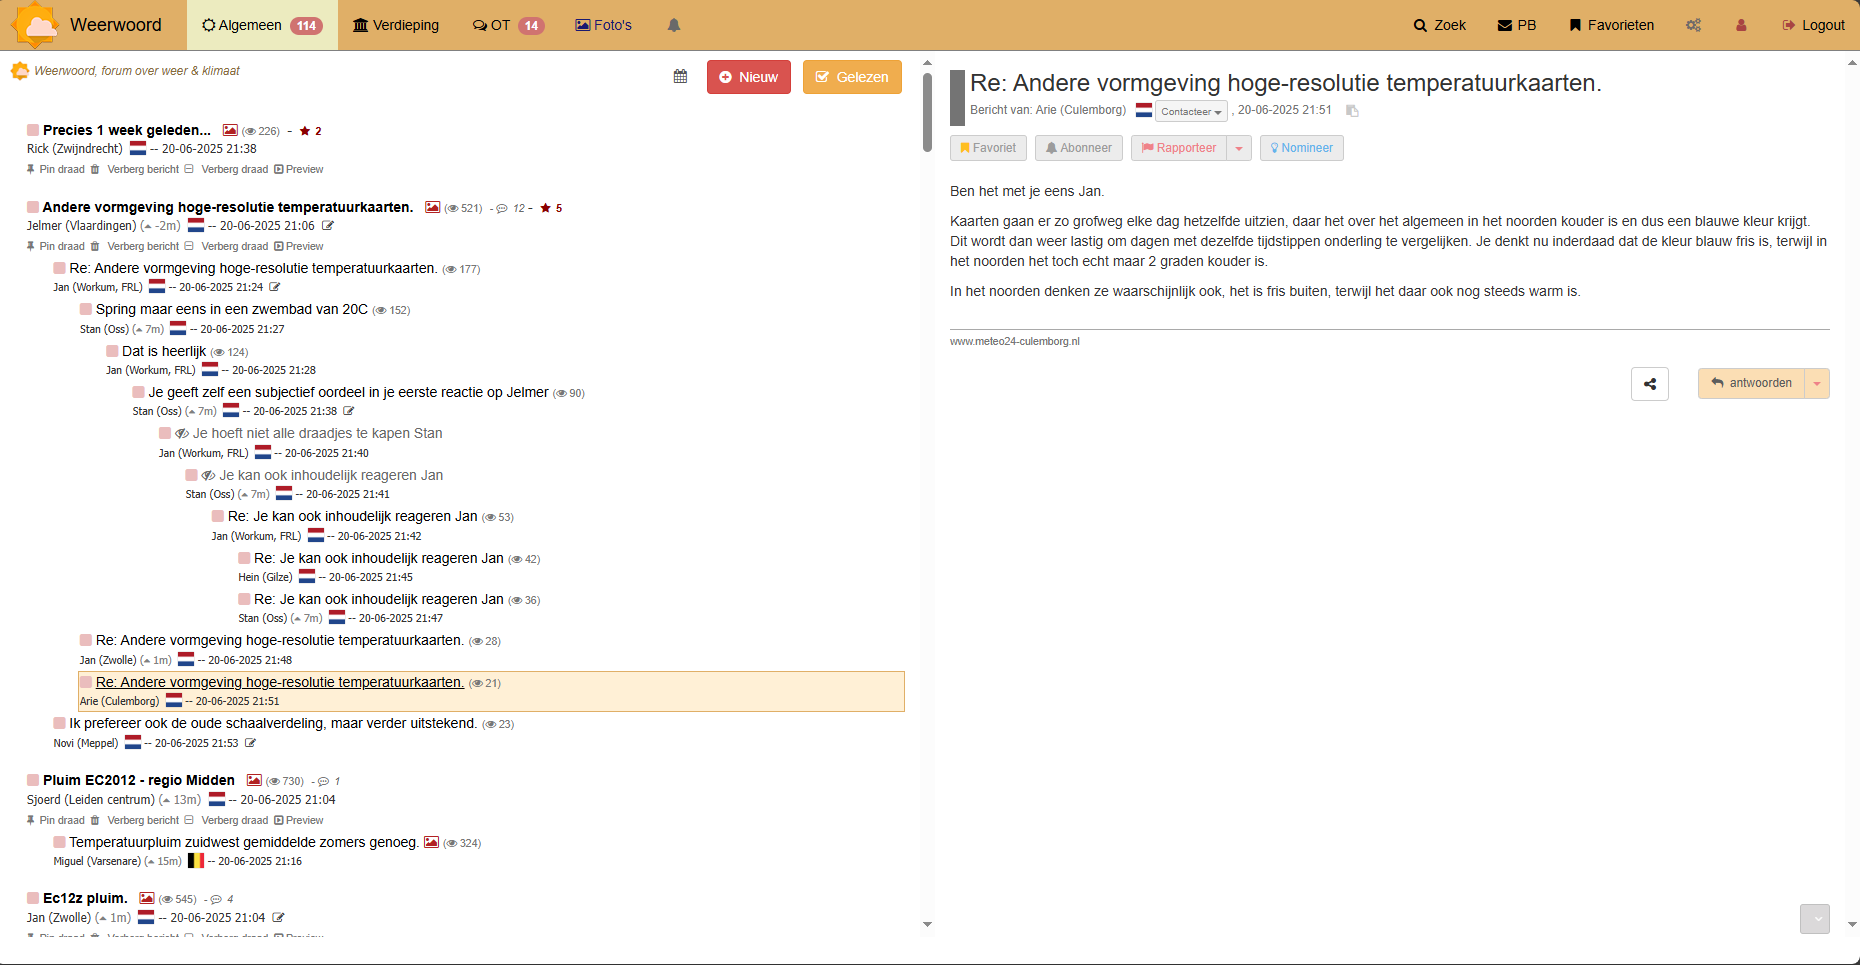
Task: Click edit icon beside Jan (Zwolle) 21:04
Action: (x=278, y=917)
